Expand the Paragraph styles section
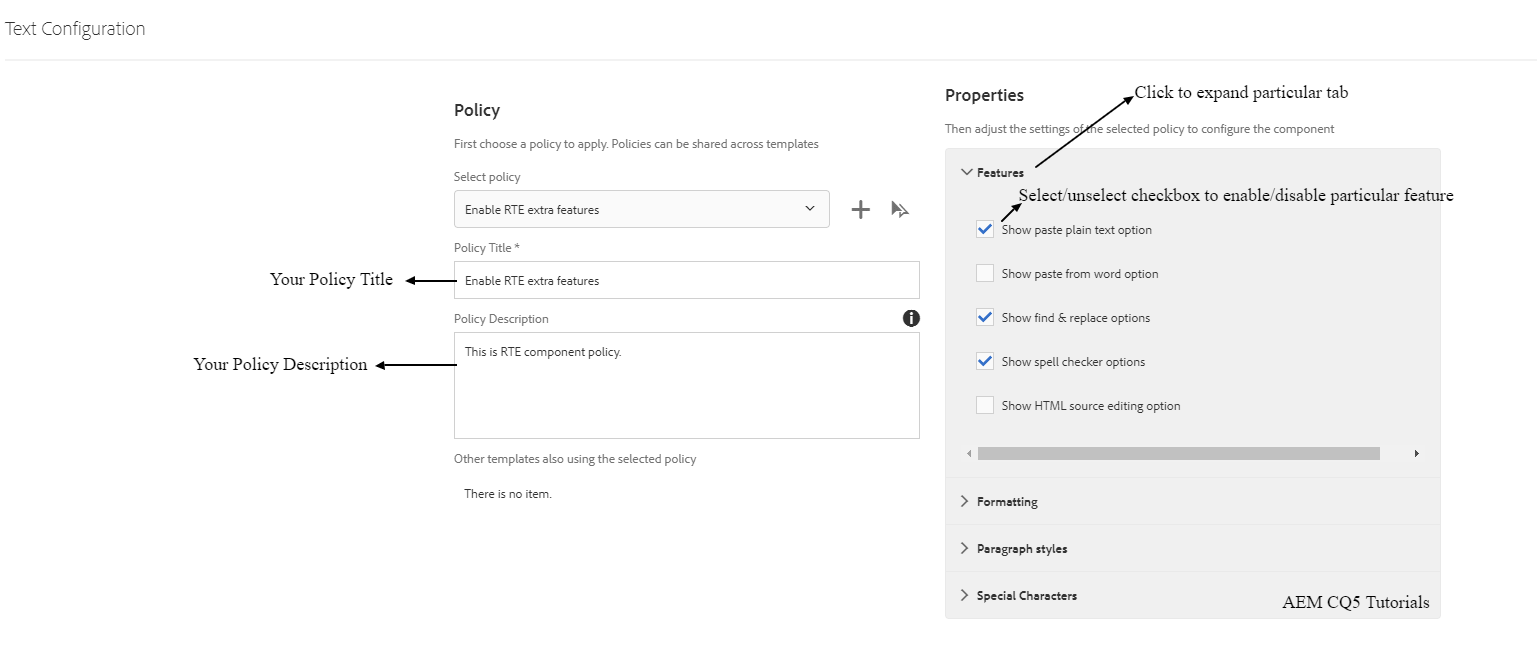This screenshot has width=1537, height=666. pos(1020,548)
